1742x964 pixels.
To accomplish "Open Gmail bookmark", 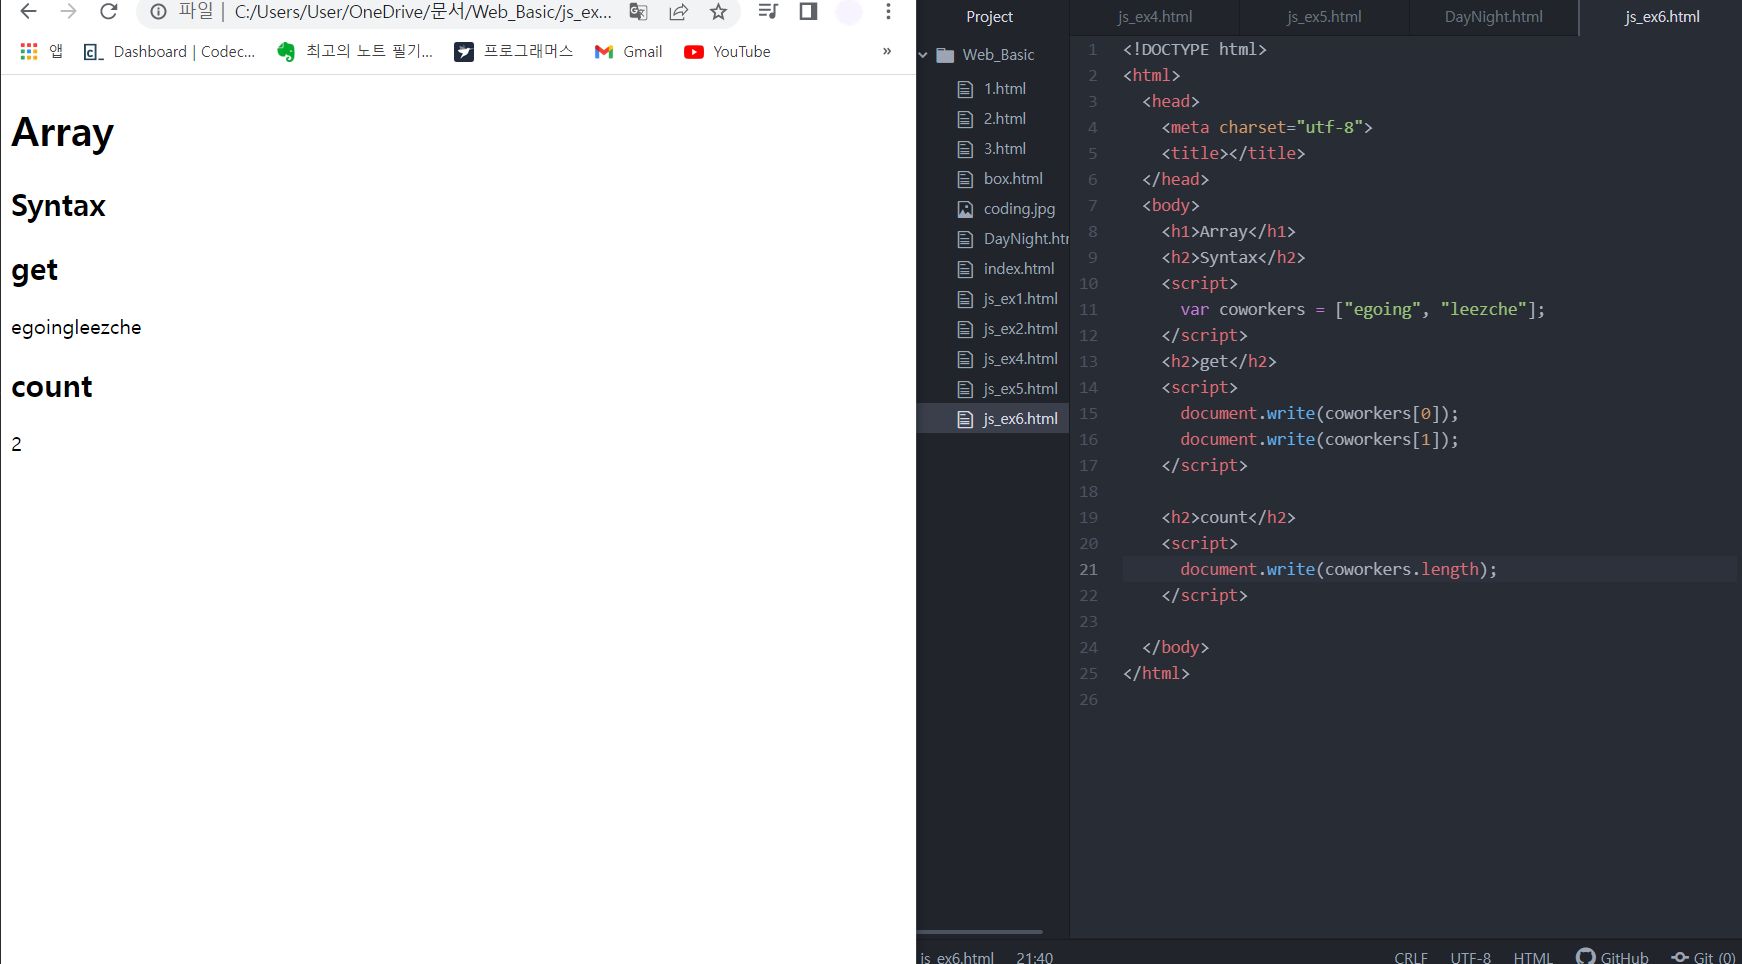I will coord(628,51).
